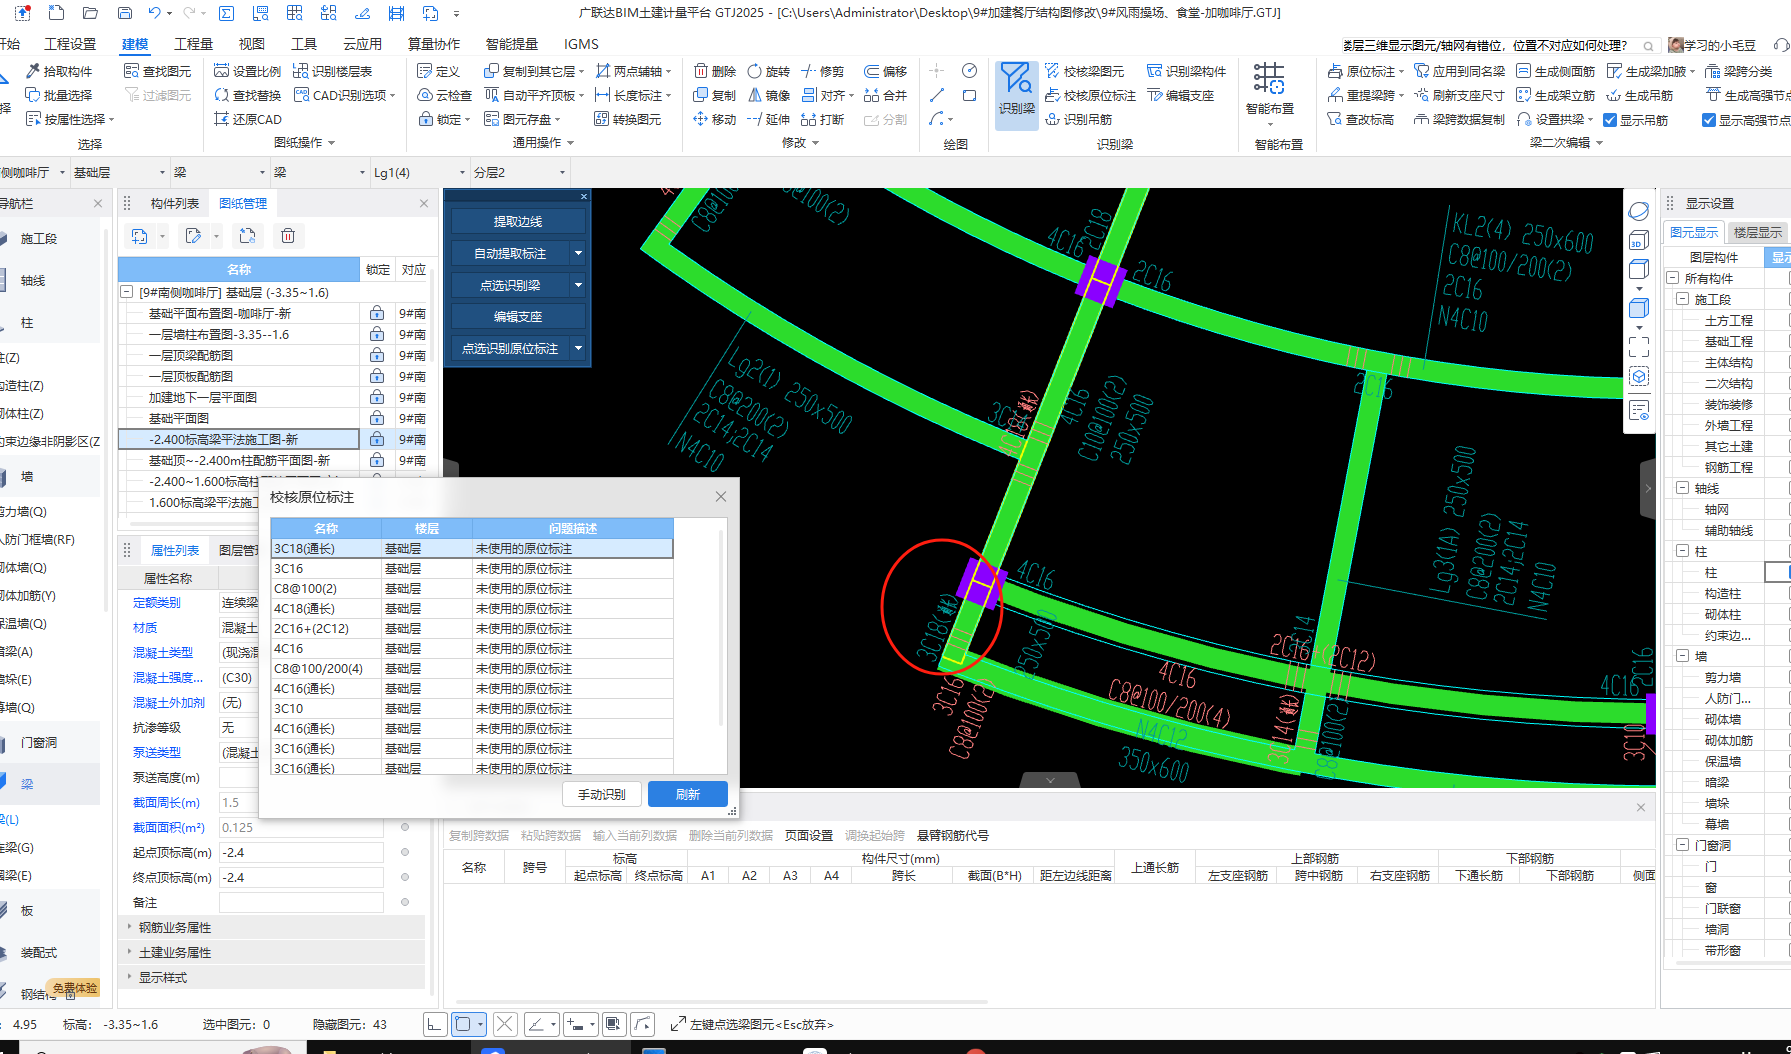
Task: Toggle 轴线 group checkbox in display settings
Action: click(1683, 488)
